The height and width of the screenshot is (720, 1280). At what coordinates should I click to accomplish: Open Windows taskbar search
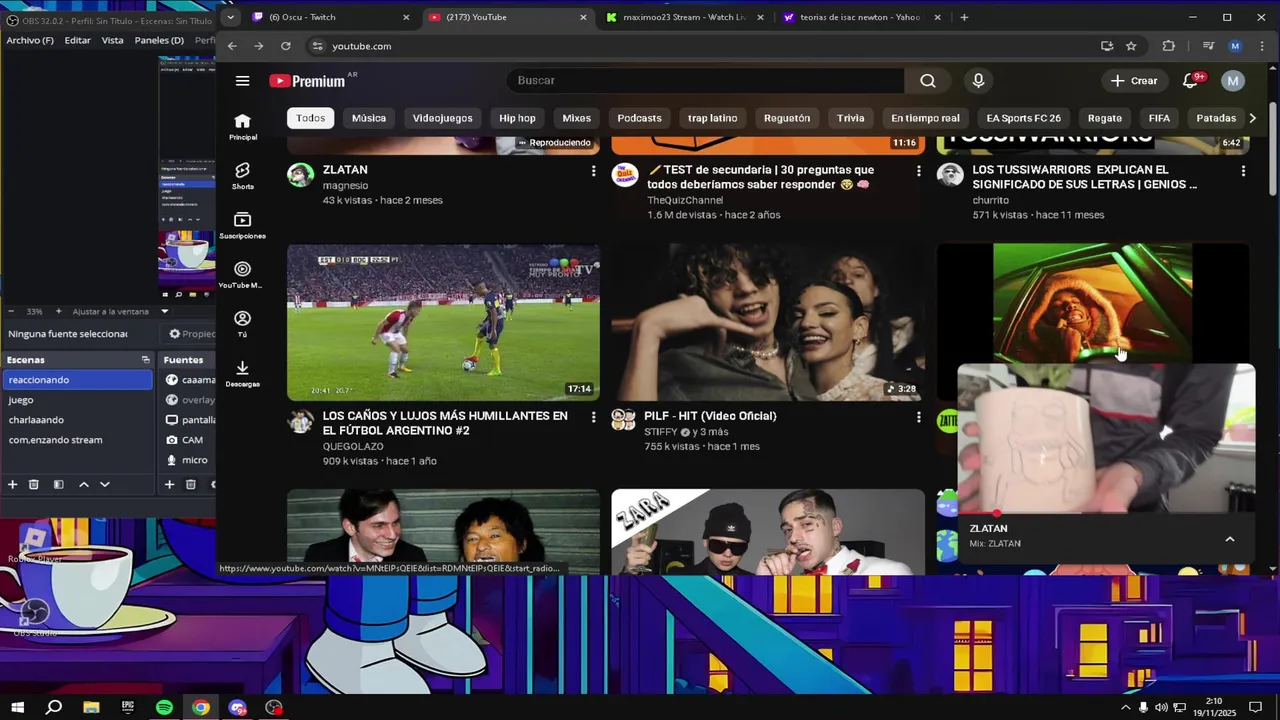pyautogui.click(x=54, y=707)
